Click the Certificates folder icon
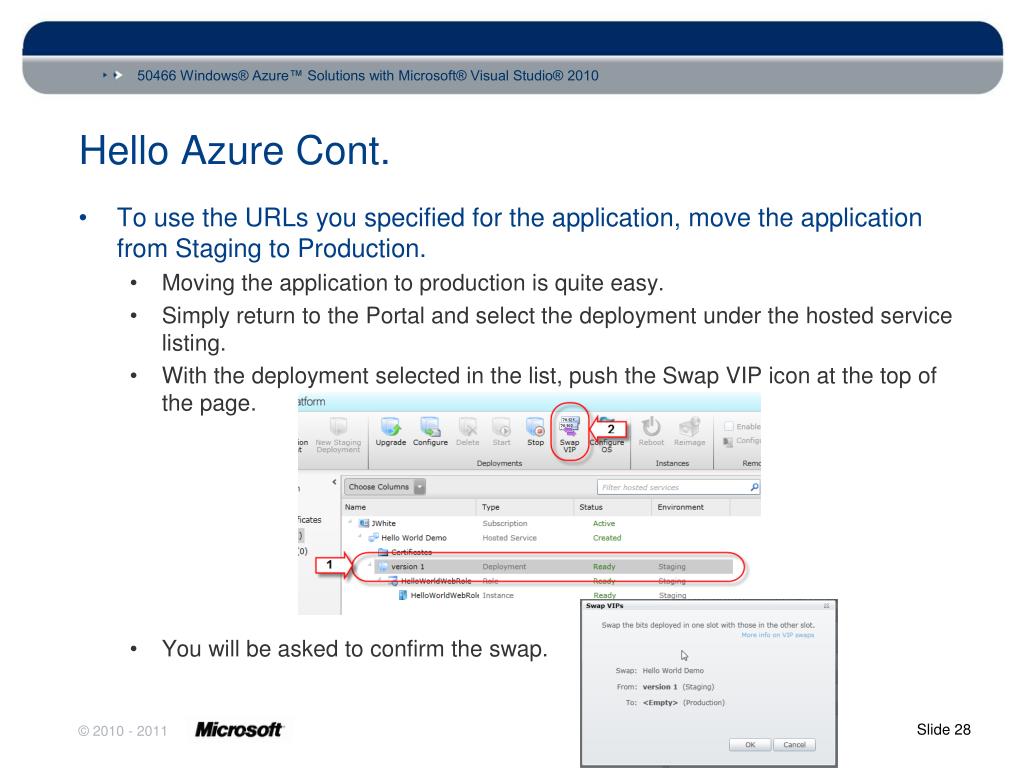Image resolution: width=1024 pixels, height=768 pixels. (383, 552)
